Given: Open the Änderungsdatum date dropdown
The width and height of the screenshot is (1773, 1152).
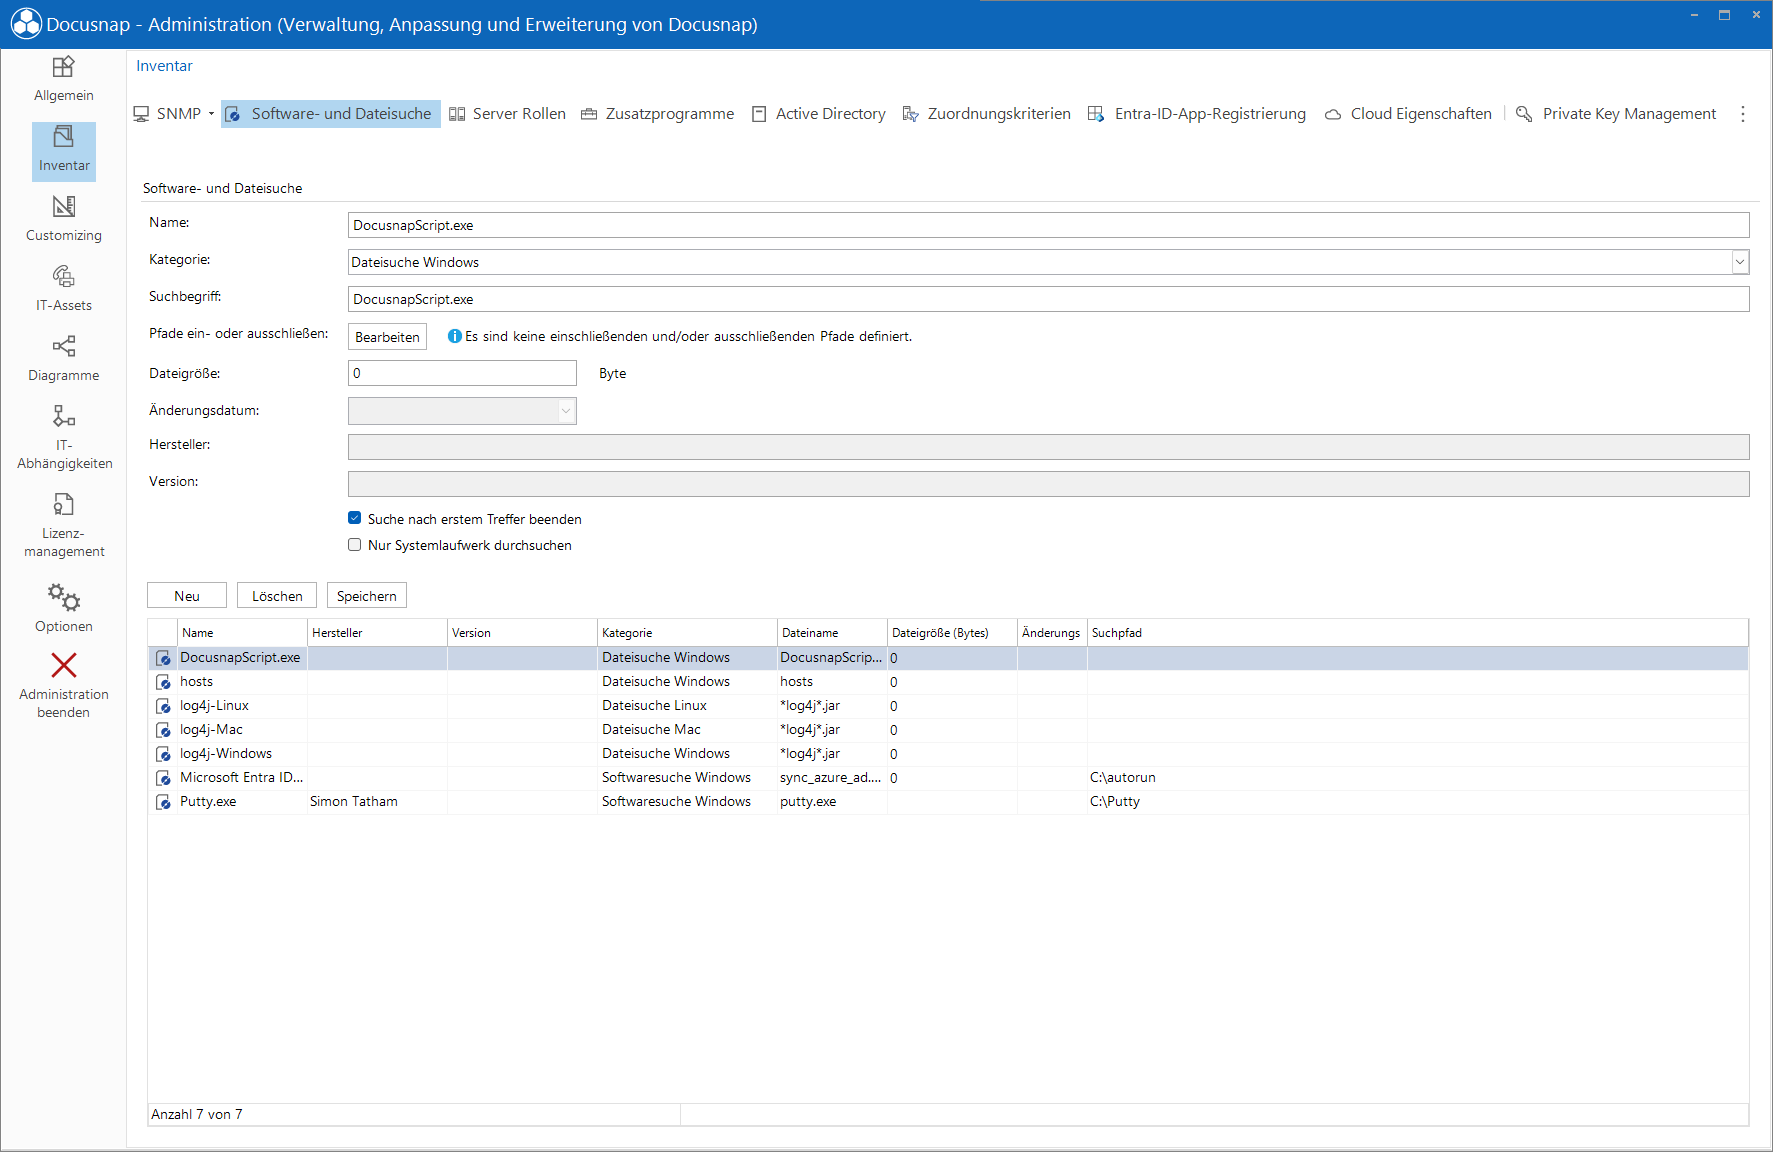Looking at the screenshot, I should point(566,411).
